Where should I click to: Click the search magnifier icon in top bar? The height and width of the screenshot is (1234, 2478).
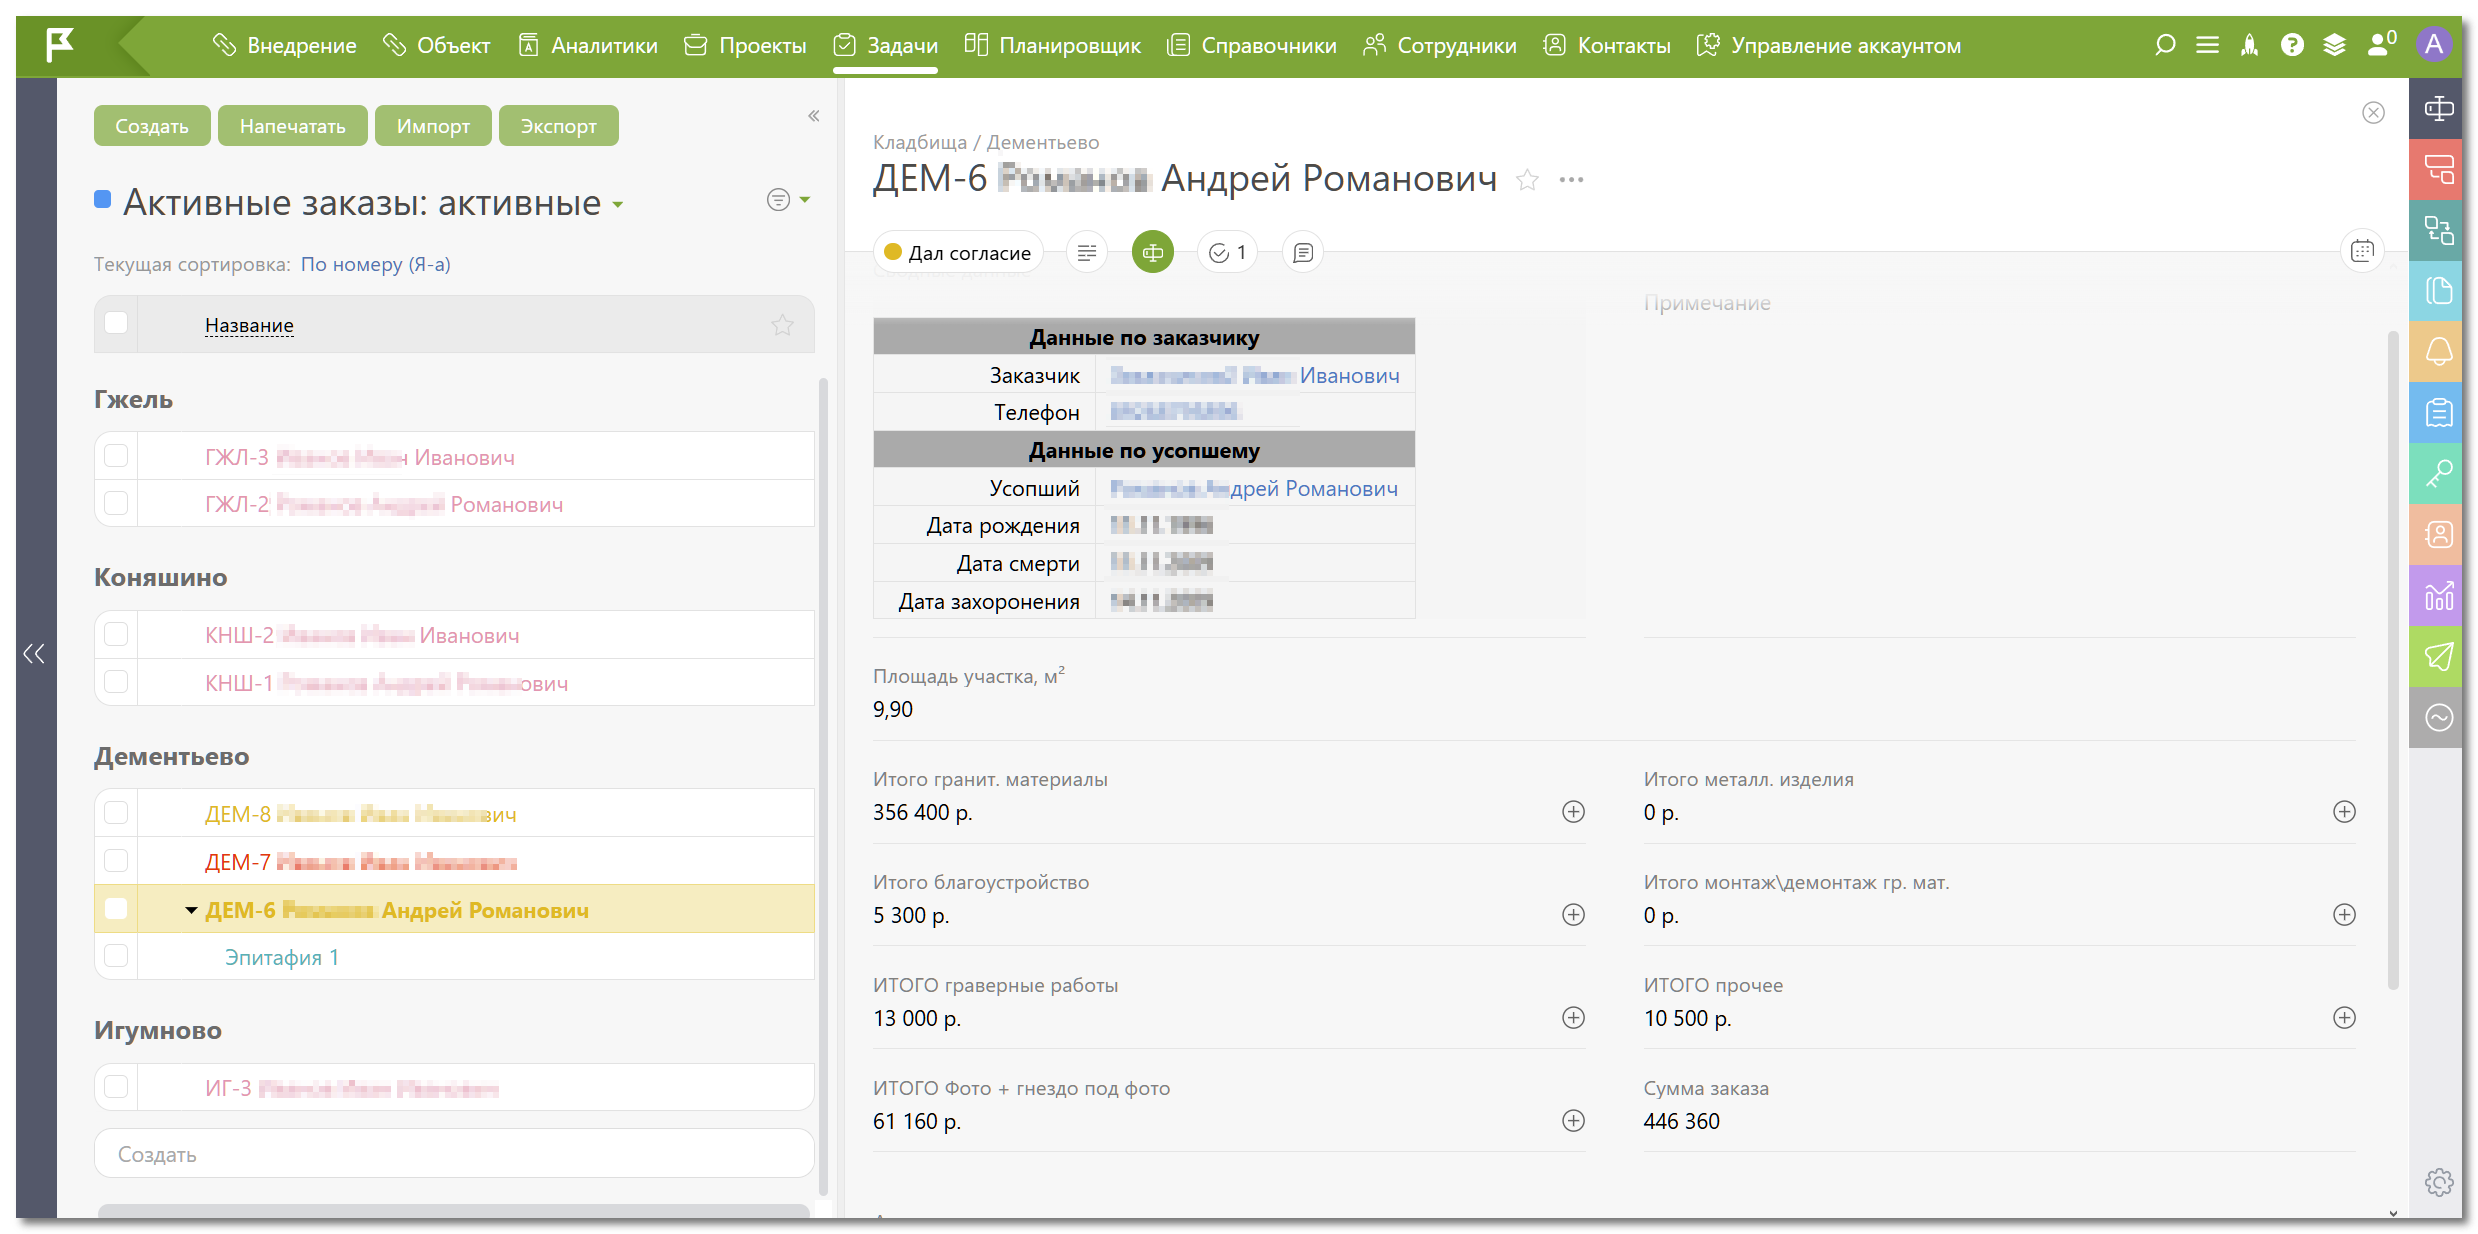click(x=2165, y=45)
